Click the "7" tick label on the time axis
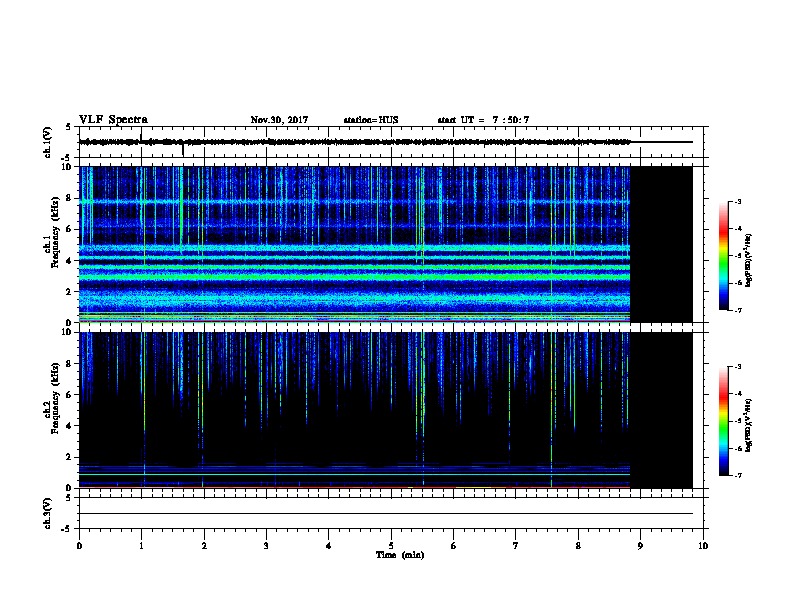Image resolution: width=792 pixels, height=612 pixels. pyautogui.click(x=516, y=546)
